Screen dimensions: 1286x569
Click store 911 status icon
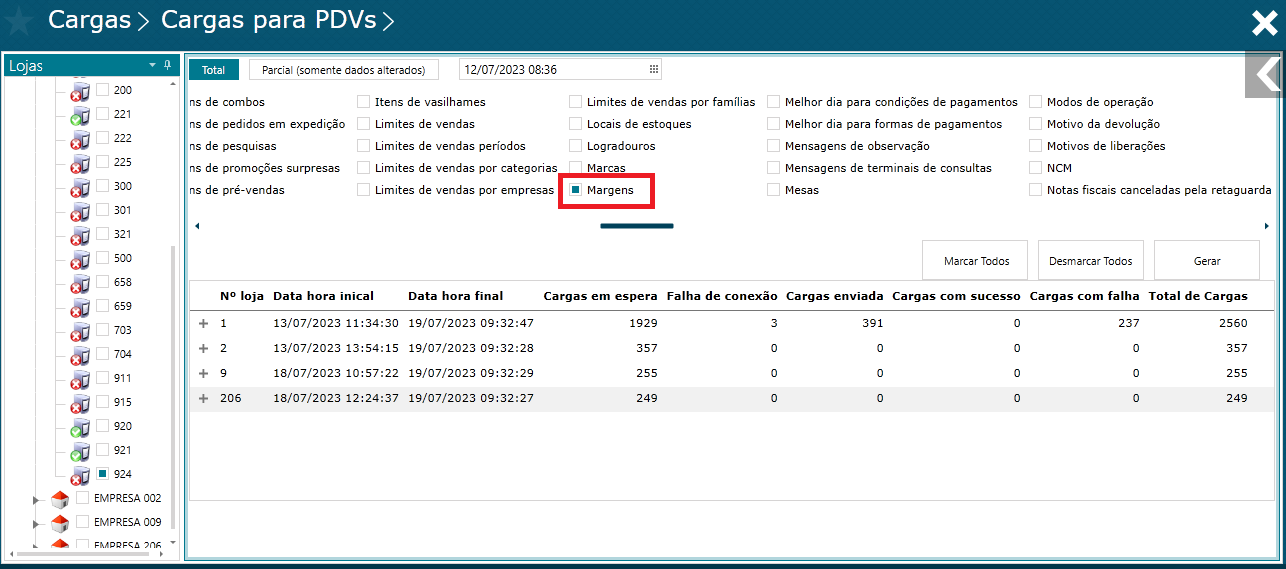click(79, 380)
